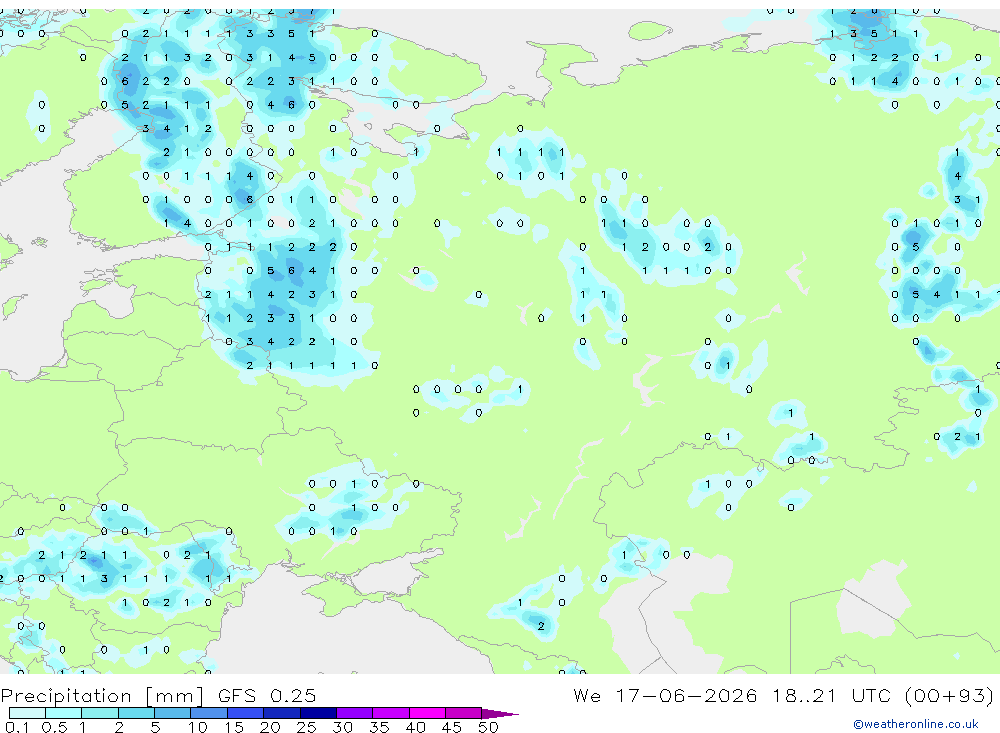The image size is (1000, 733).
Task: Click the 45–50 mm dark magenta legend swatch
Action: [464, 713]
